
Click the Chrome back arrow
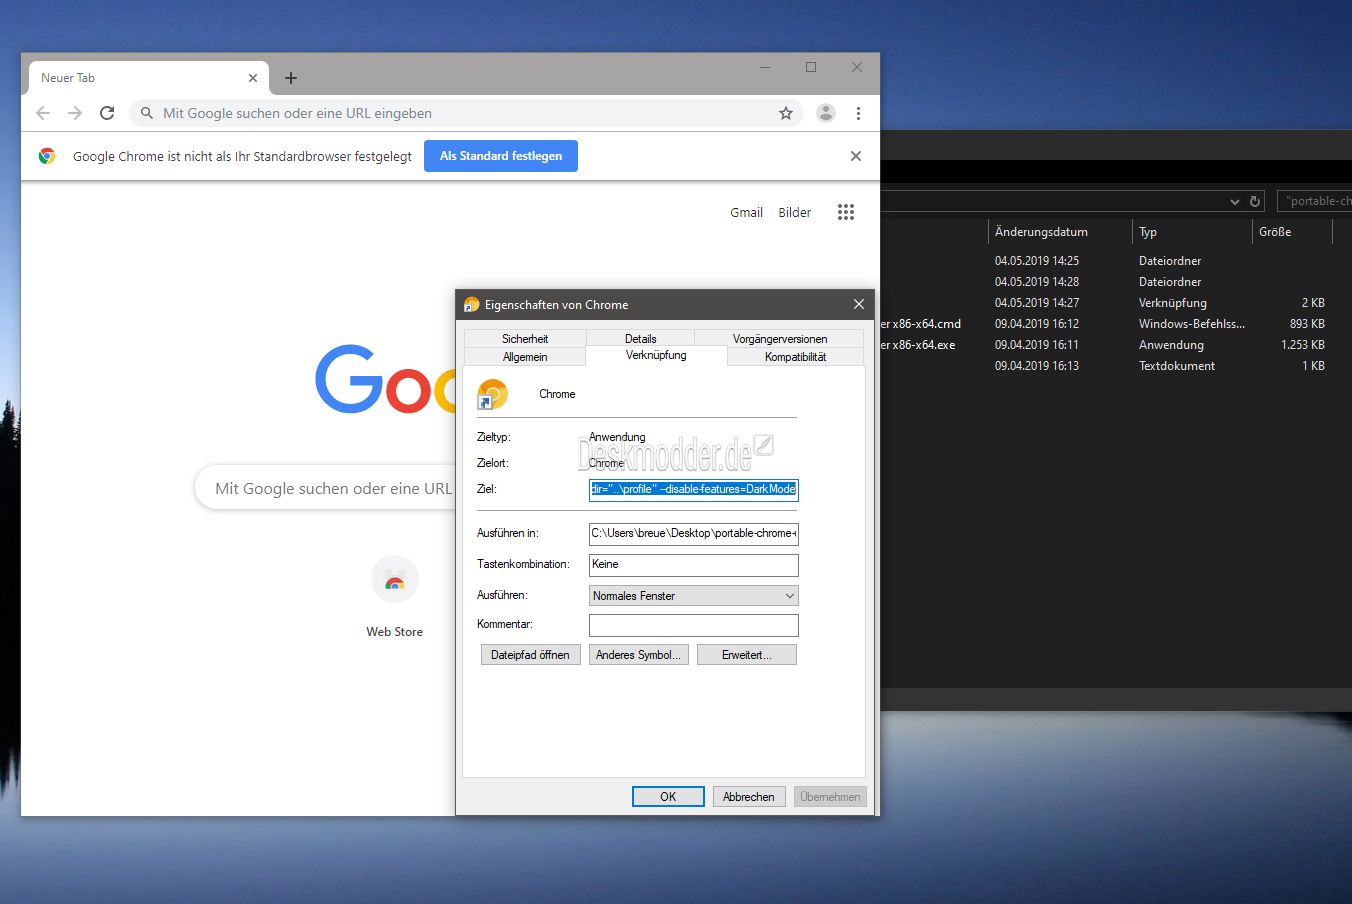coord(43,113)
